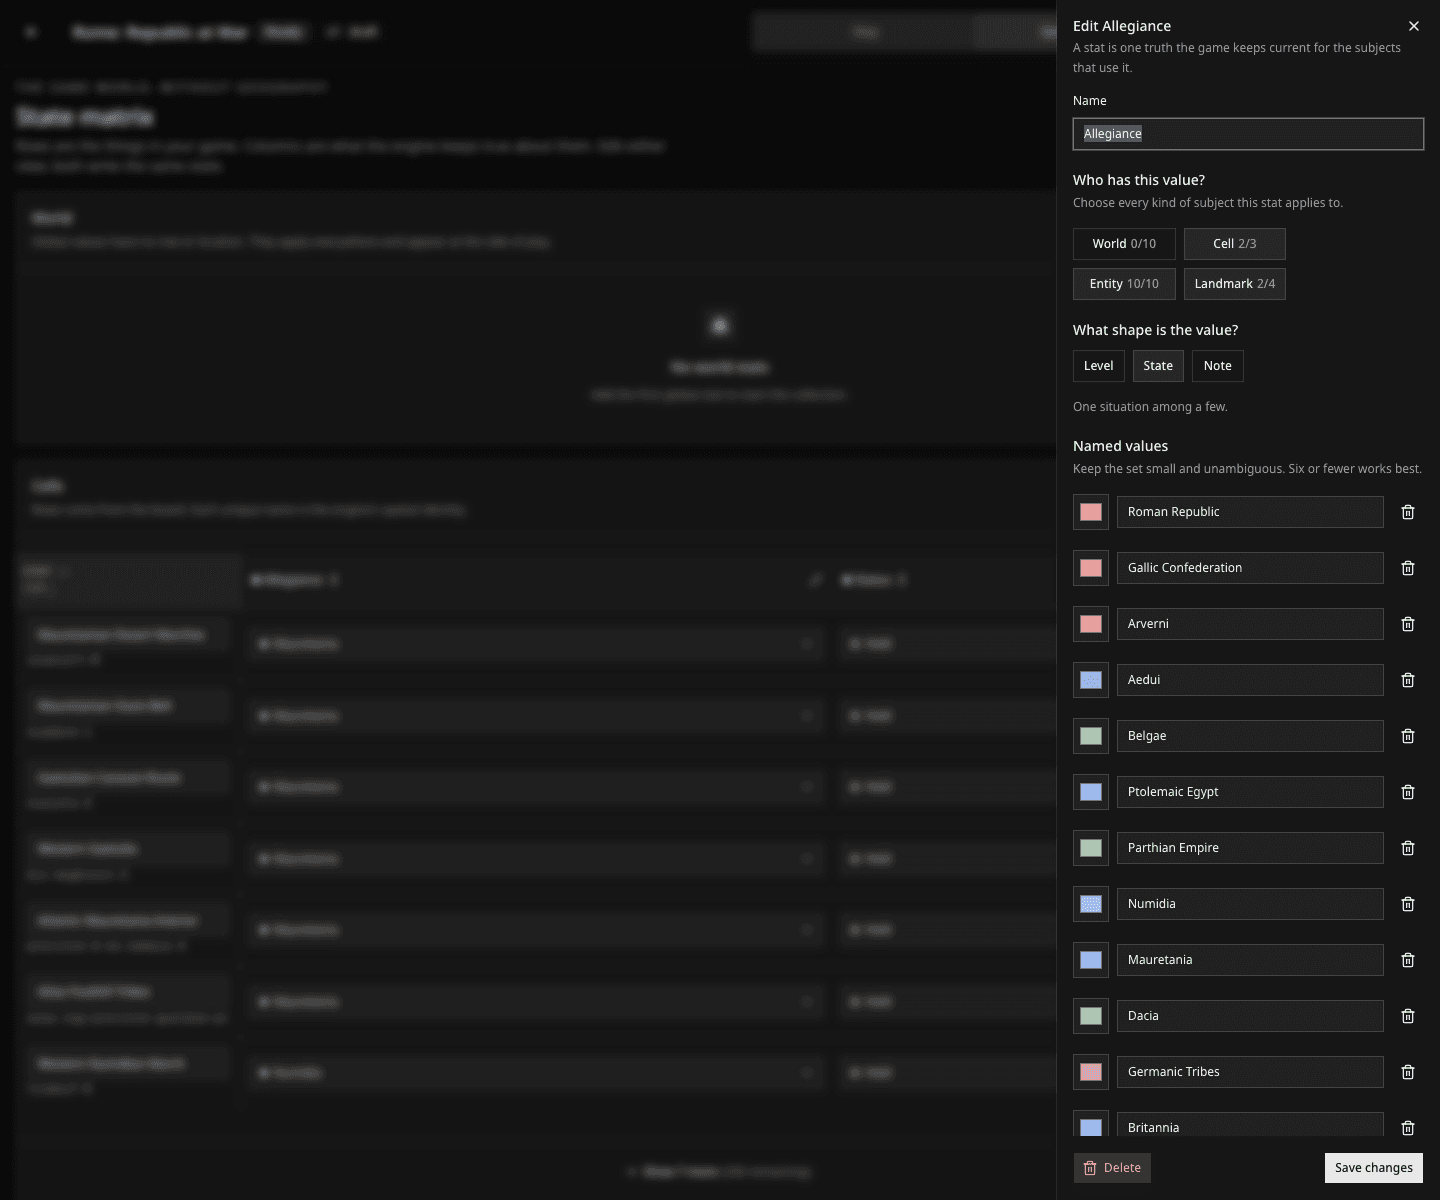Select the Level value shape
The height and width of the screenshot is (1200, 1440).
[x=1099, y=366]
